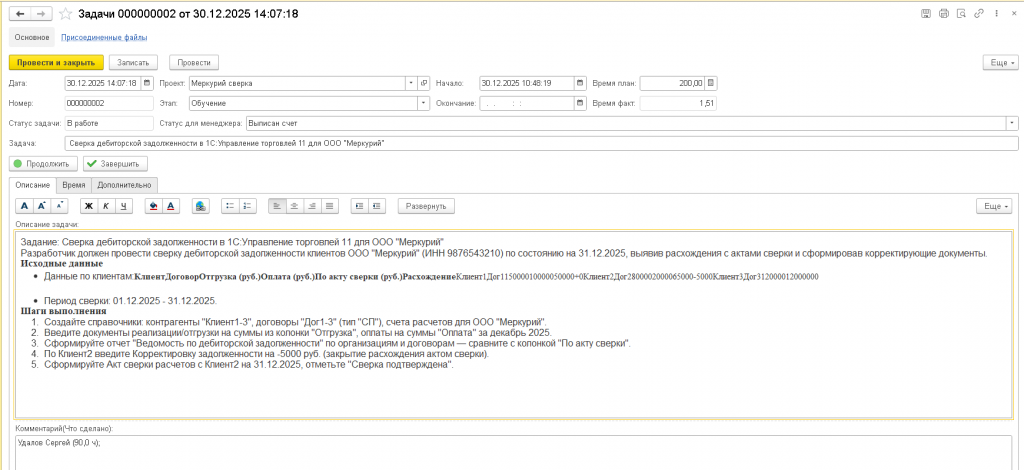Expand the Проект dropdown list
Viewport: 1024px width, 470px height.
[411, 83]
